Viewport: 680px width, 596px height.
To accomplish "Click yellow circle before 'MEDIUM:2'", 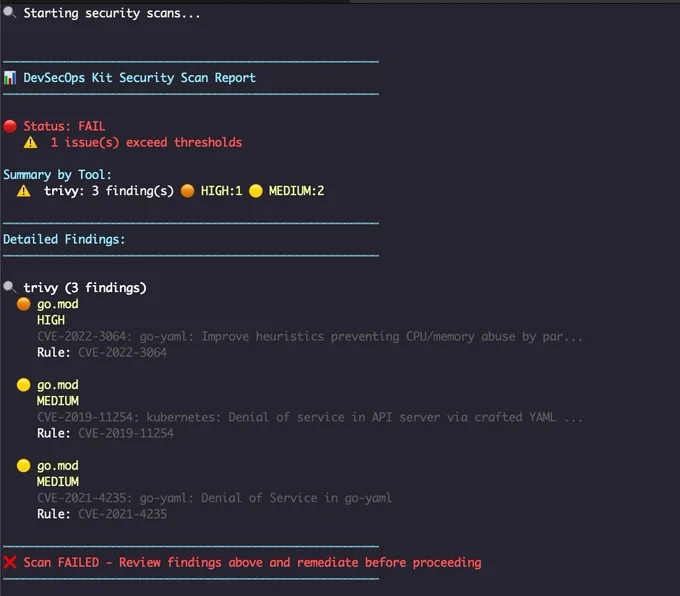I will pos(256,191).
